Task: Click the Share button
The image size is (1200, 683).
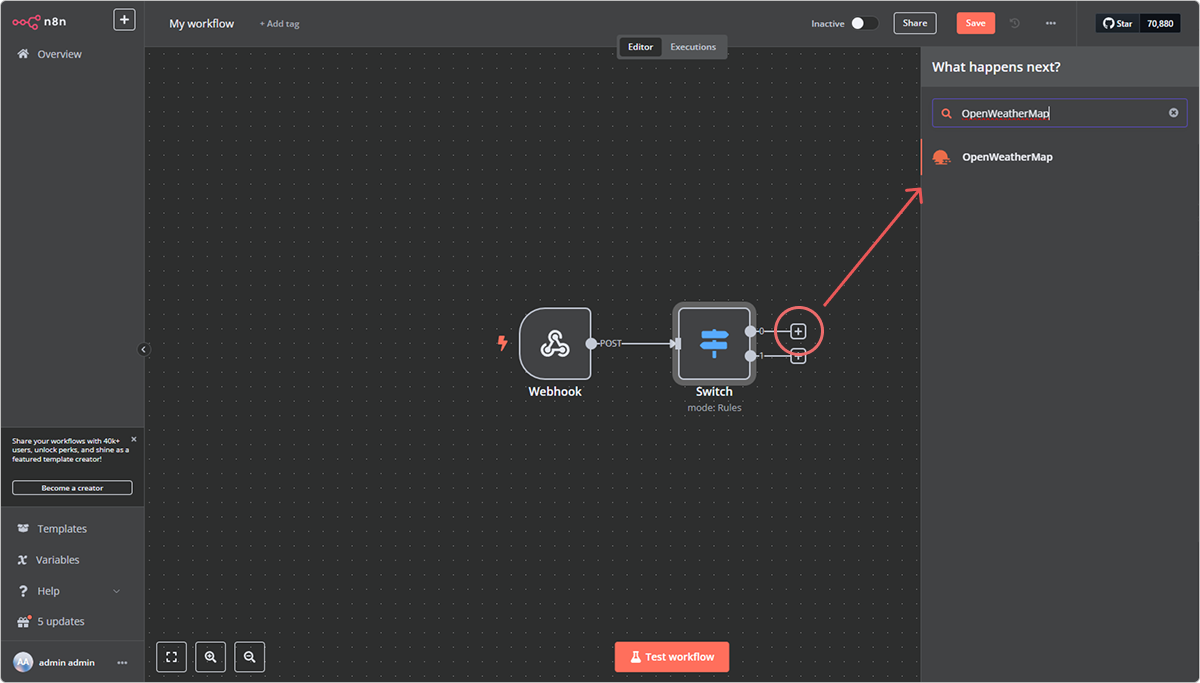Action: tap(915, 23)
